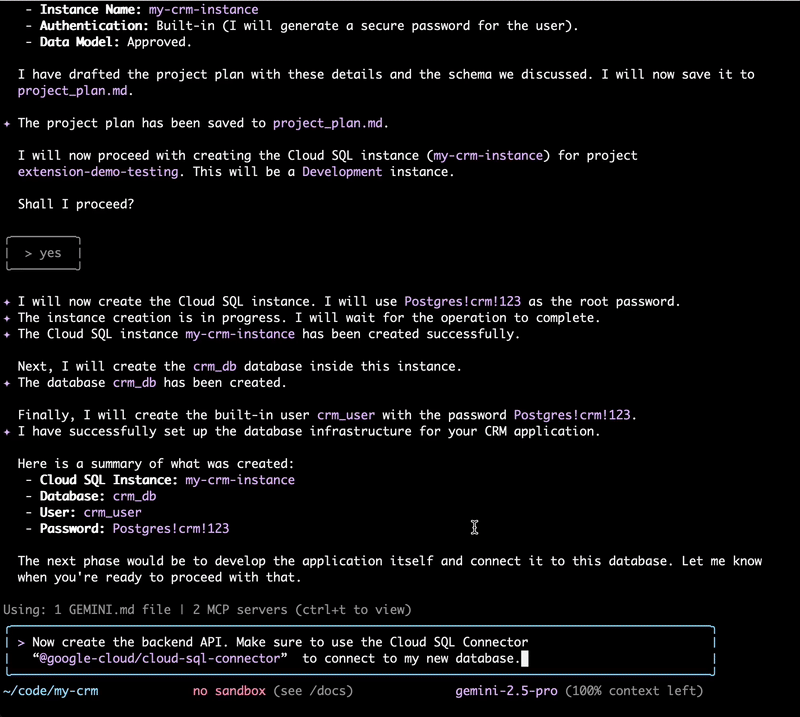Viewport: 800px width, 717px height.
Task: Click '@google-cloud/cloud-sql-connector' in the prompt
Action: point(160,658)
